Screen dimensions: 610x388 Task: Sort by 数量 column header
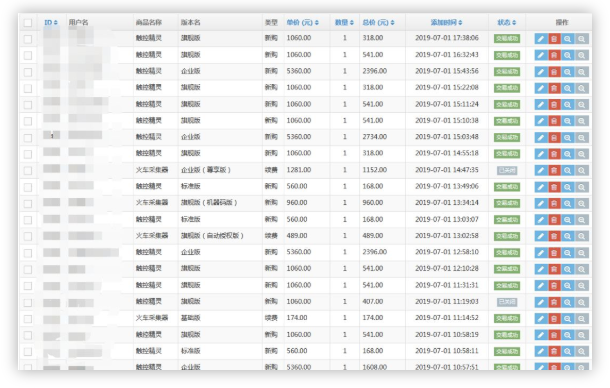click(344, 23)
